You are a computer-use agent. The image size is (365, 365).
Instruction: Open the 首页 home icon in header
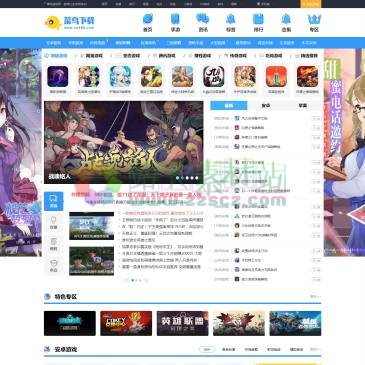(148, 22)
